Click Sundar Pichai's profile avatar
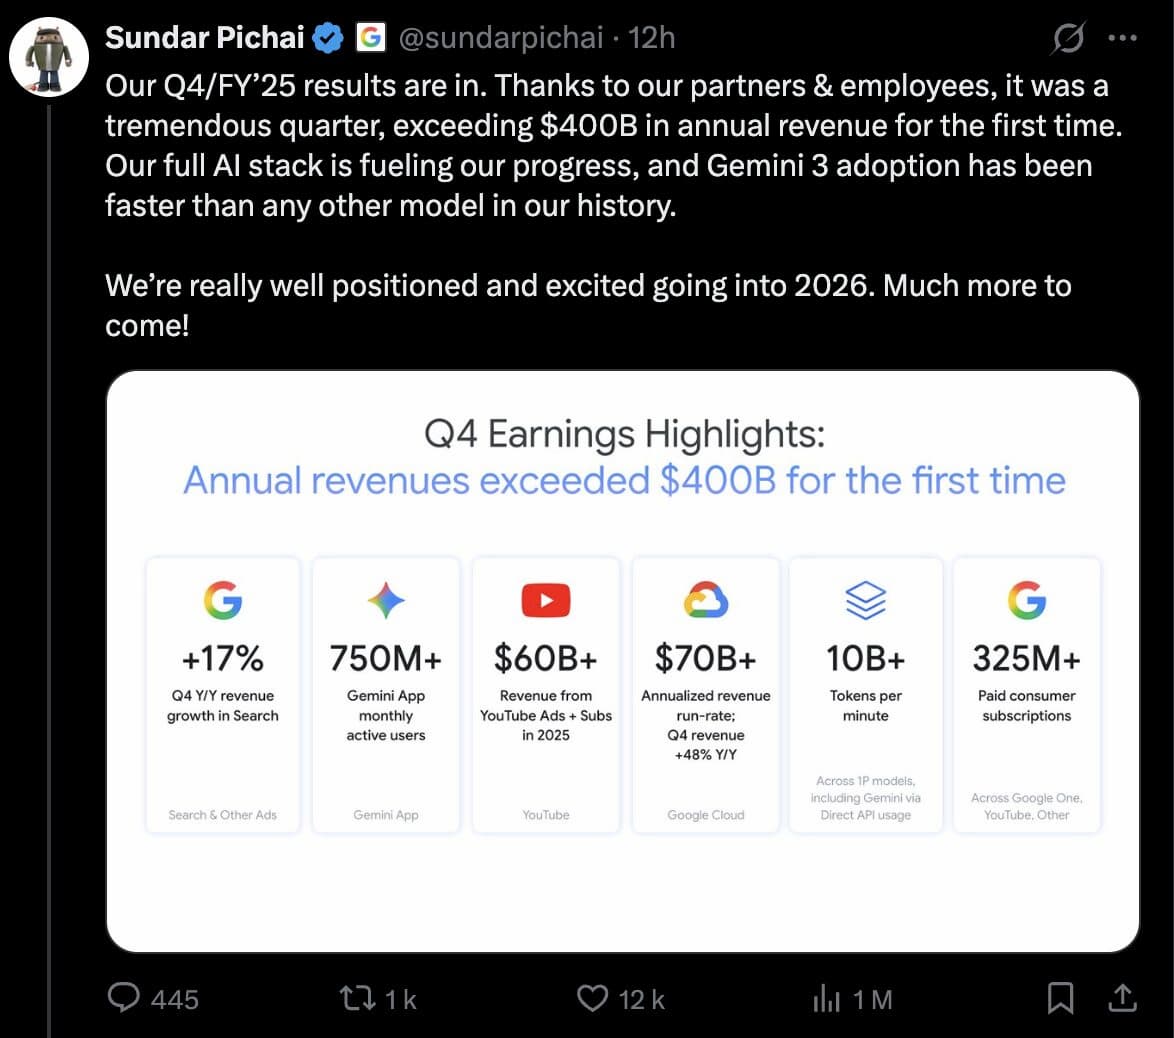1174x1038 pixels. pos(48,57)
